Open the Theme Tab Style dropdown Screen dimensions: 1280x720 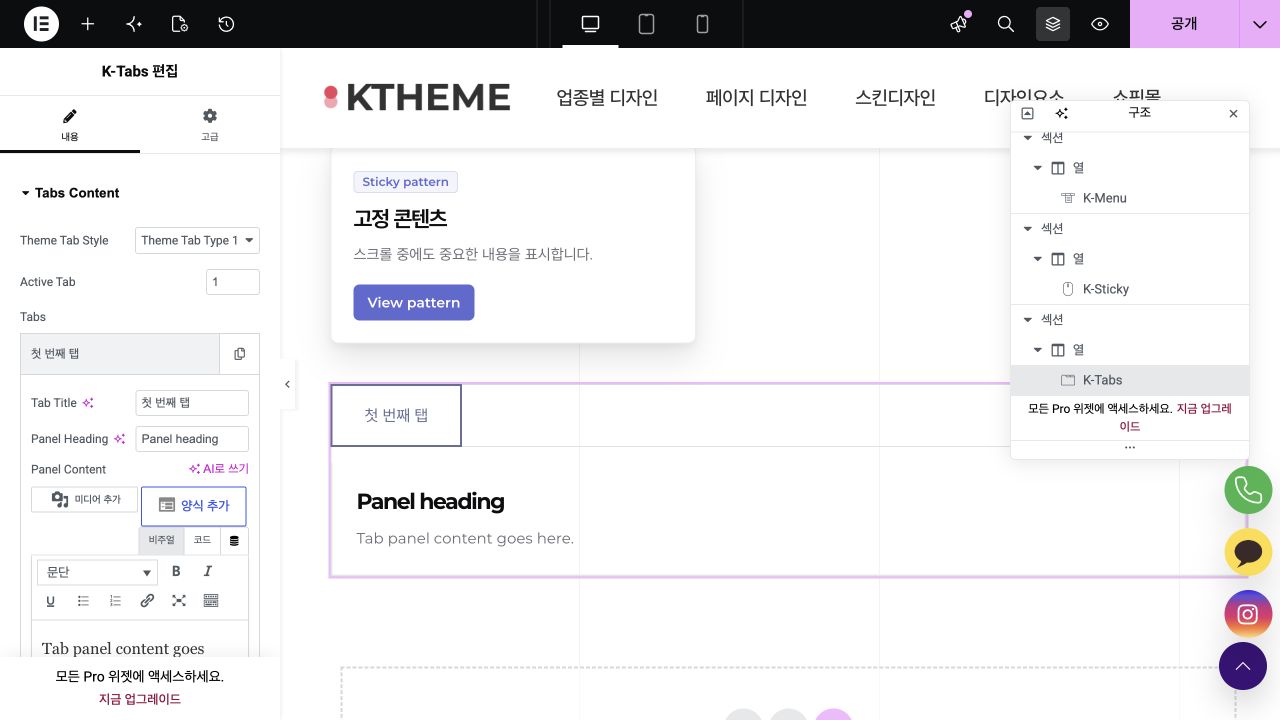tap(197, 240)
